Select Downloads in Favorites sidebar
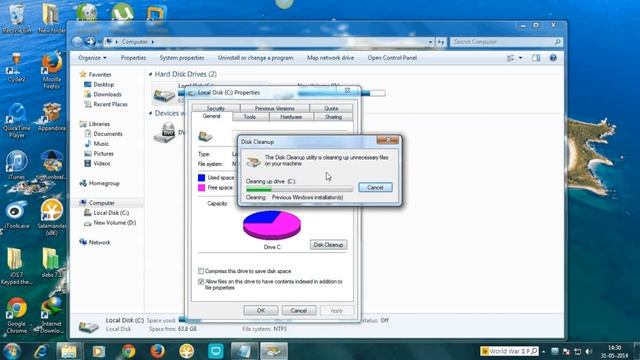The height and width of the screenshot is (360, 640). 107,94
